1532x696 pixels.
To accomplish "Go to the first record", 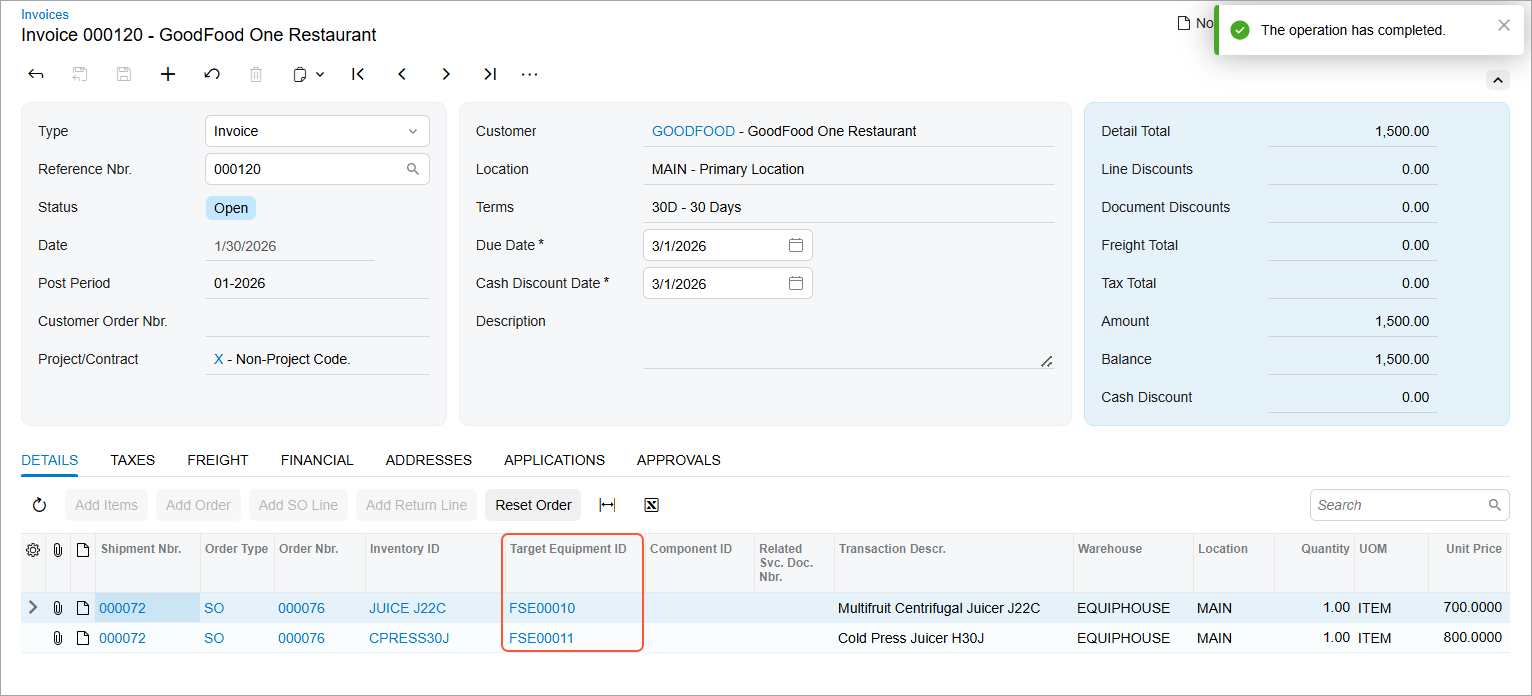I will click(x=358, y=74).
